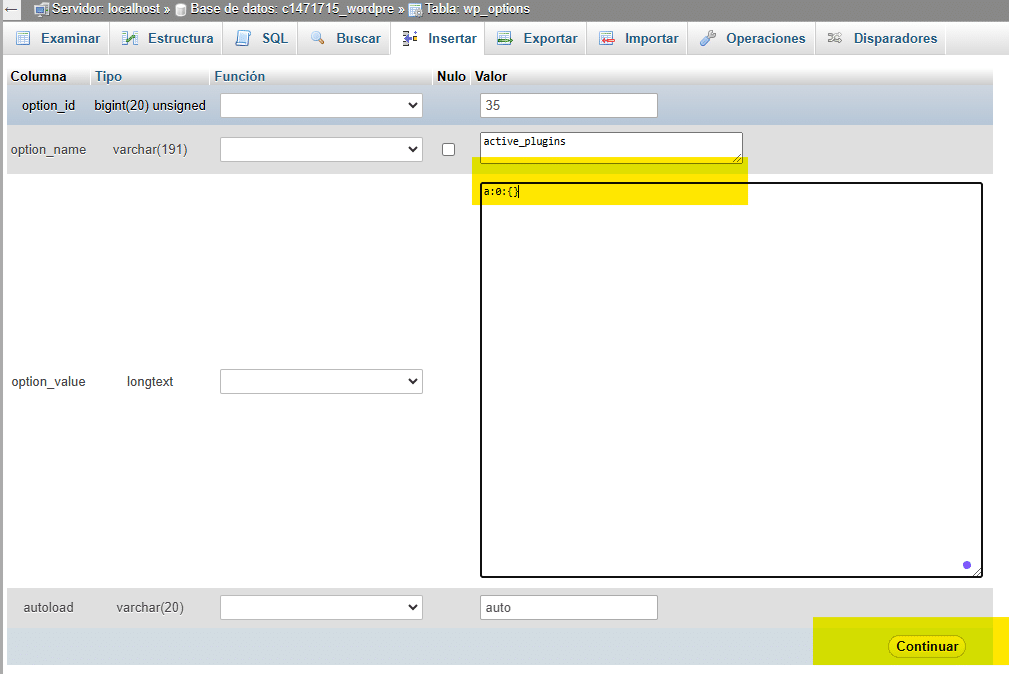Click the Estructura tab icon

(130, 39)
